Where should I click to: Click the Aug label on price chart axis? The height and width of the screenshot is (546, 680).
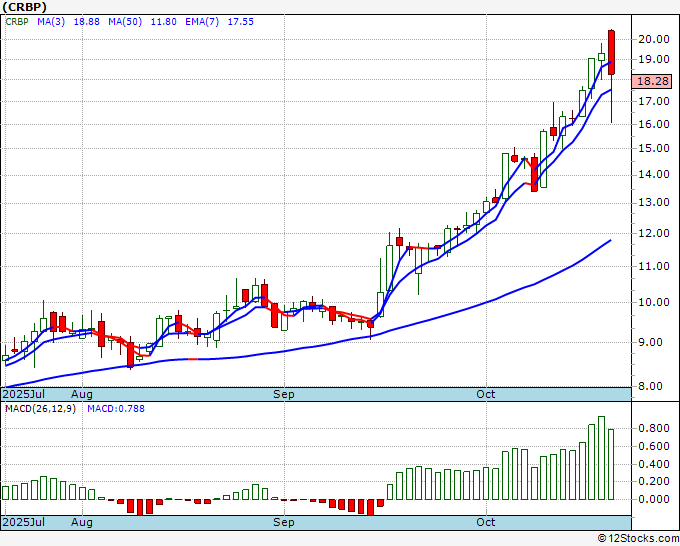click(82, 394)
